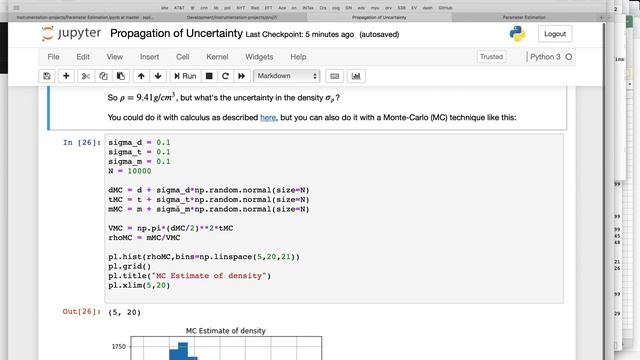The image size is (640, 360).
Task: Open the cell type Markdown dropdown
Action: [287, 76]
